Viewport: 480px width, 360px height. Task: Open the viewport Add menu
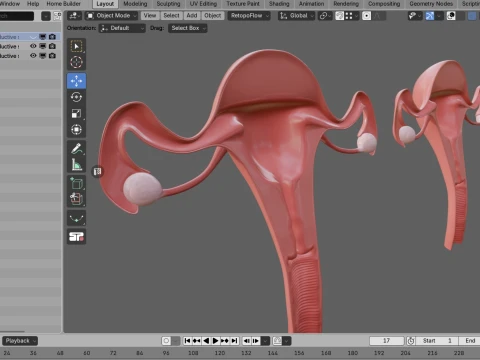click(x=192, y=16)
